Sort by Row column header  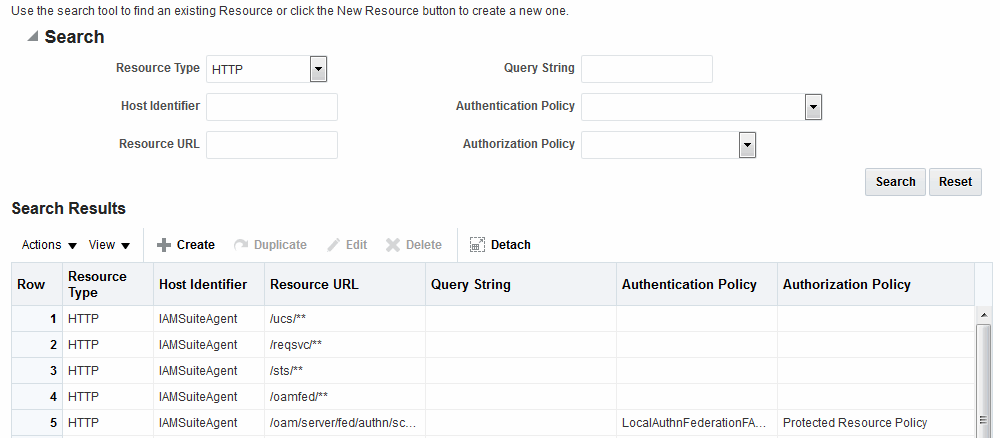tap(36, 284)
